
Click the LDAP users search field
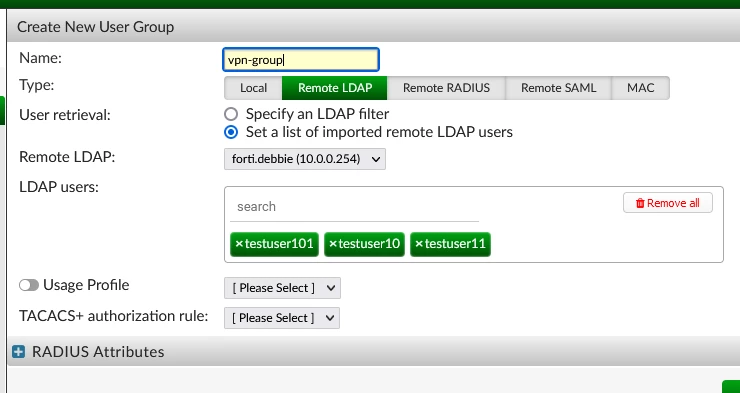point(354,207)
